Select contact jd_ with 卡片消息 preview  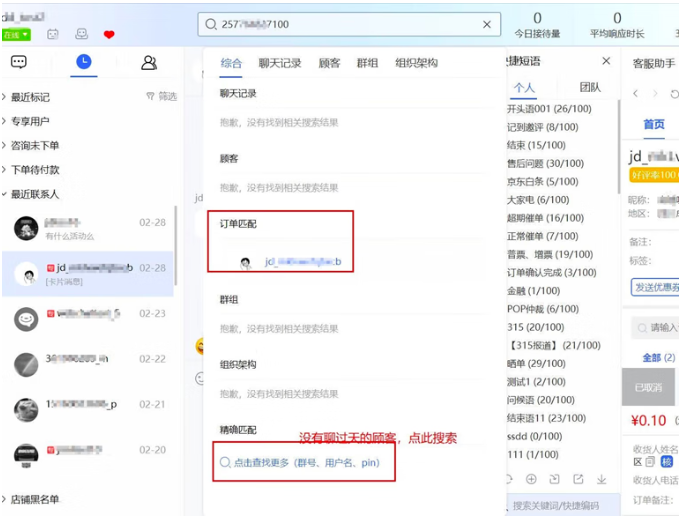pyautogui.click(x=88, y=274)
